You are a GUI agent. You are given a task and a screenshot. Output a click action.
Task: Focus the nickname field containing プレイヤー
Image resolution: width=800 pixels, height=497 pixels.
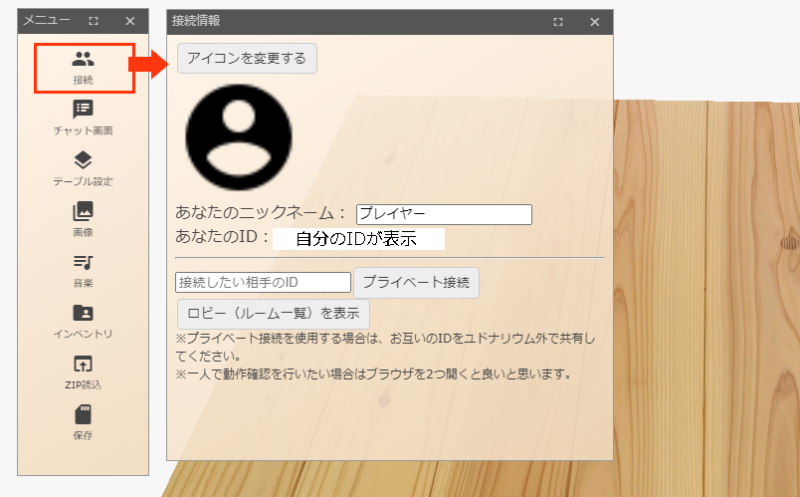pyautogui.click(x=444, y=214)
